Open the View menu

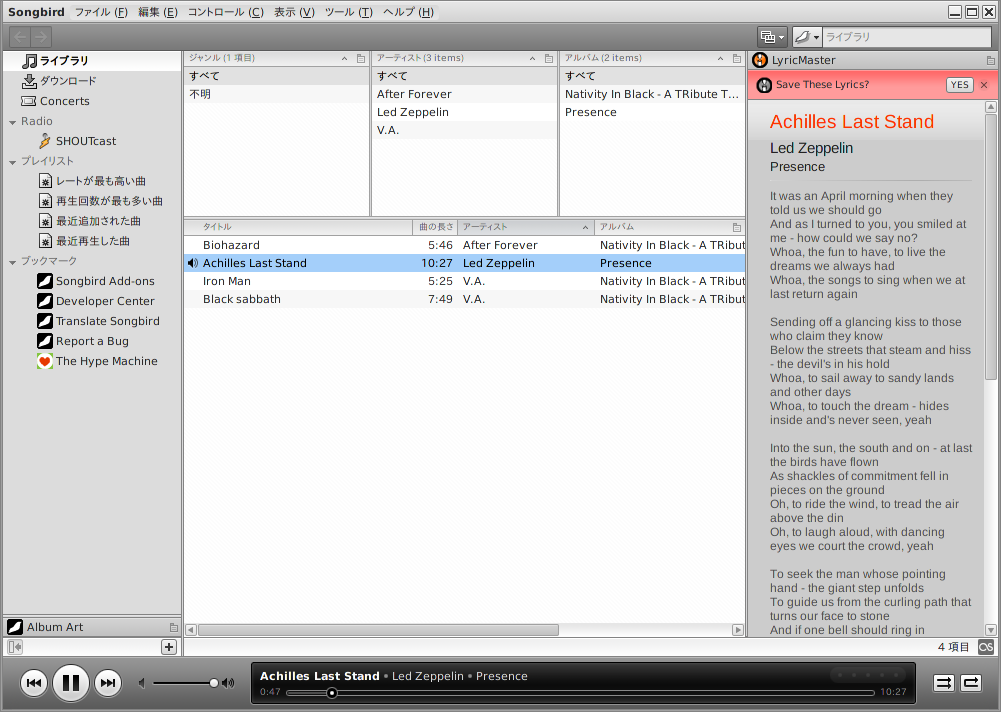(294, 12)
